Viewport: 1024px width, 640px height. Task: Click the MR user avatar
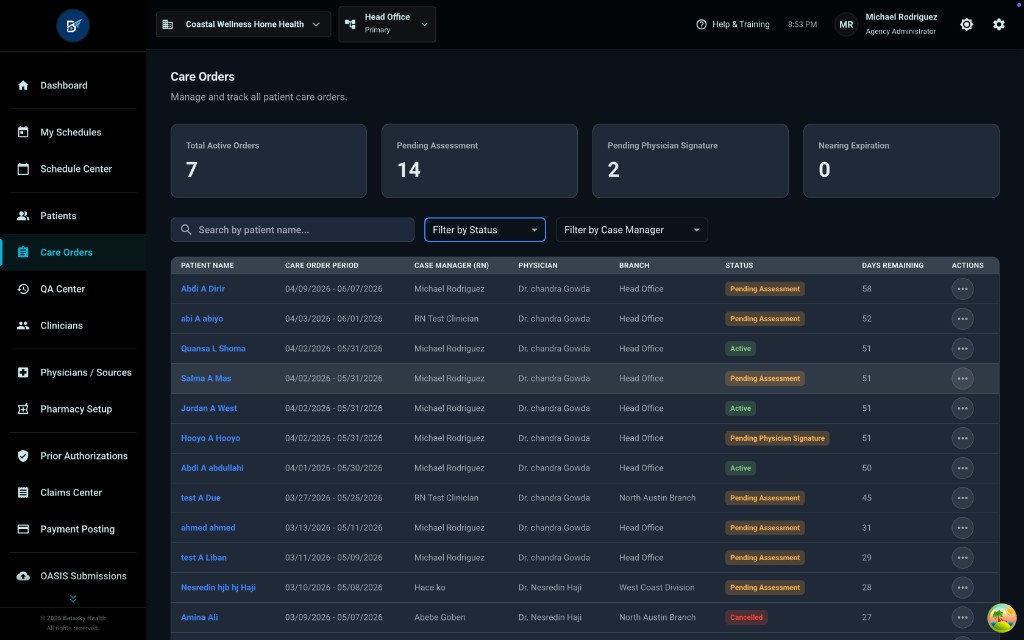(x=846, y=24)
